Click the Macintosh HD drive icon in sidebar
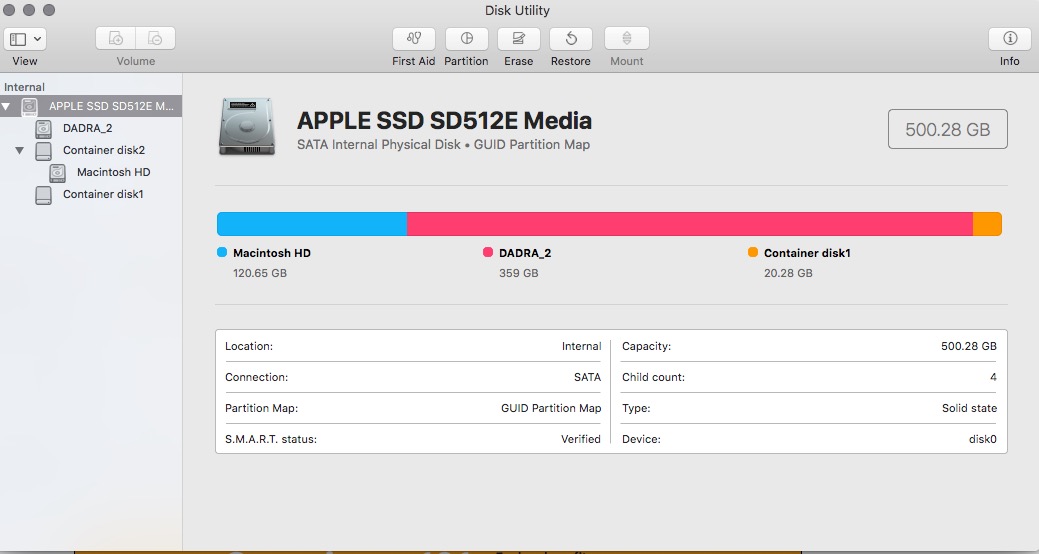This screenshot has width=1039, height=554. click(x=58, y=173)
